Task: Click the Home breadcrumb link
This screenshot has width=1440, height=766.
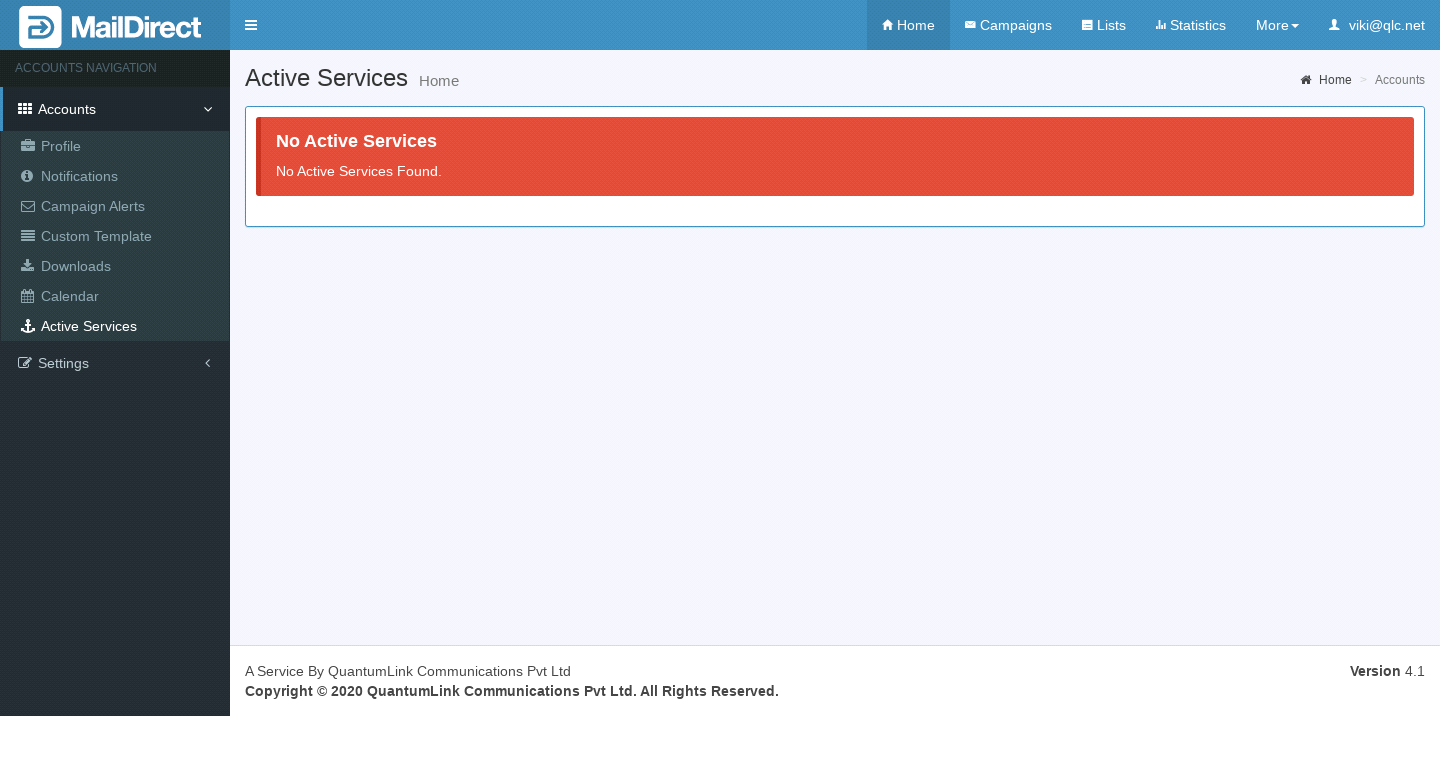Action: pos(1334,80)
